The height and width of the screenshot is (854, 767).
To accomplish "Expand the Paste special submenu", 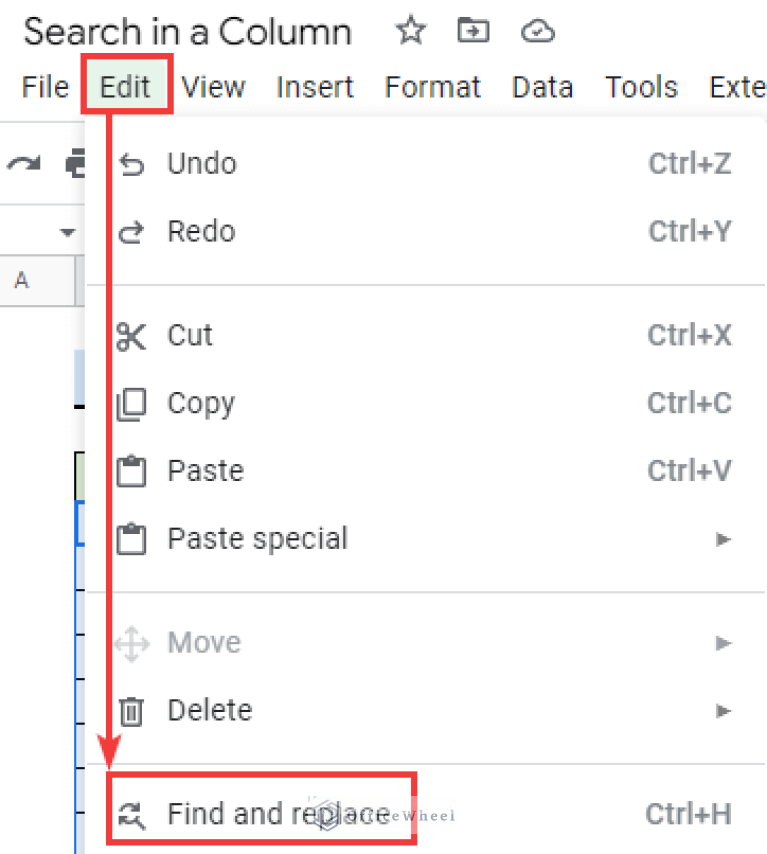I will coord(723,539).
